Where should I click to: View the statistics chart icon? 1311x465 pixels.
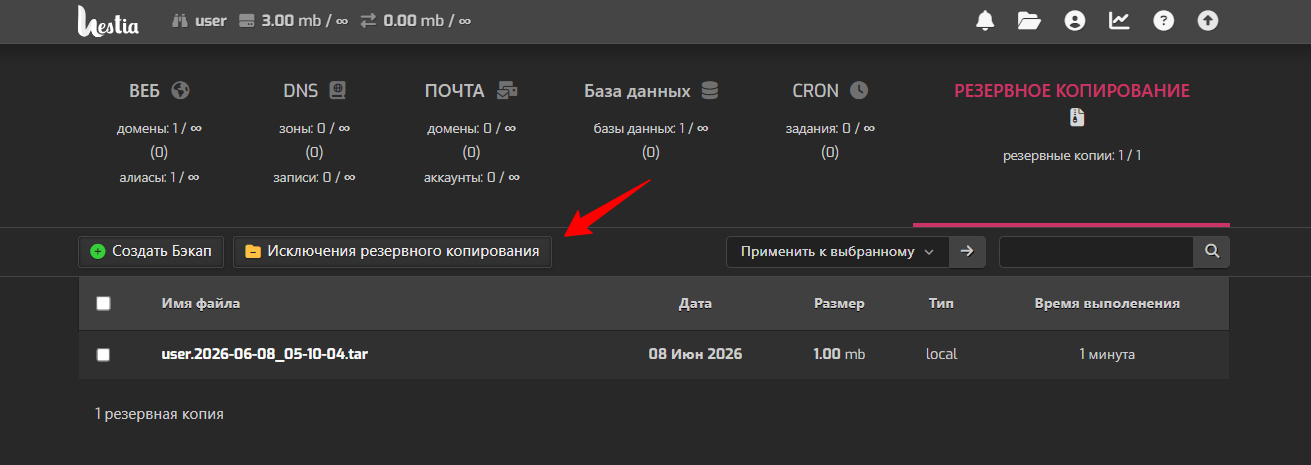click(1119, 20)
